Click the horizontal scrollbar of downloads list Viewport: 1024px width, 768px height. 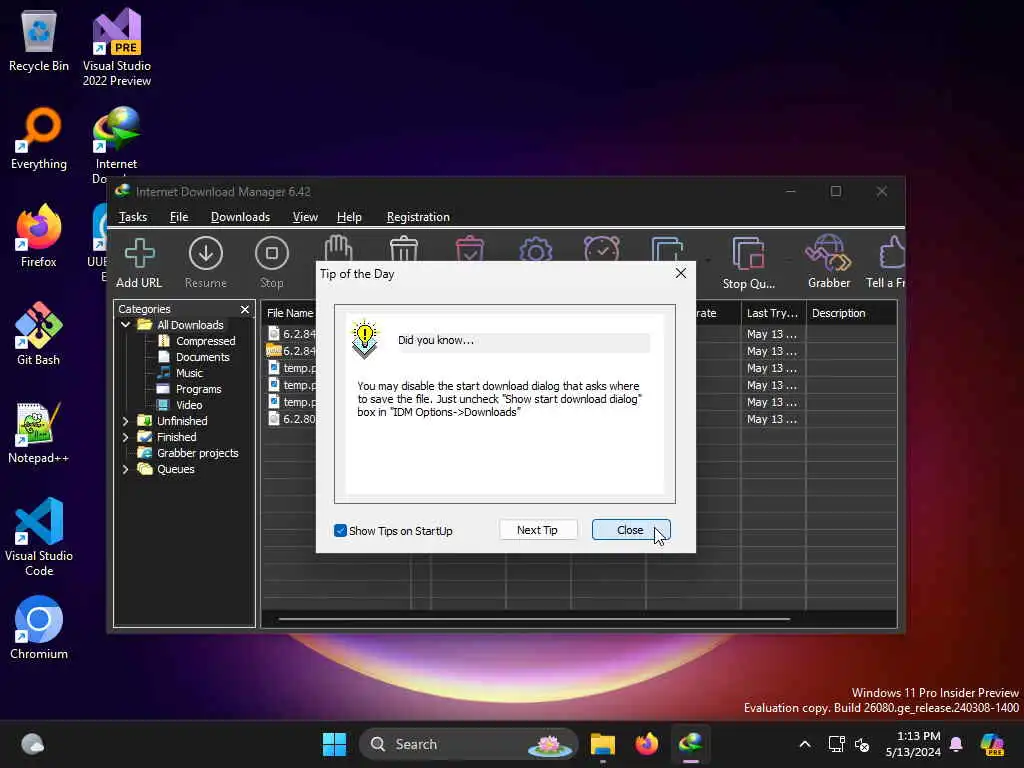tap(534, 618)
